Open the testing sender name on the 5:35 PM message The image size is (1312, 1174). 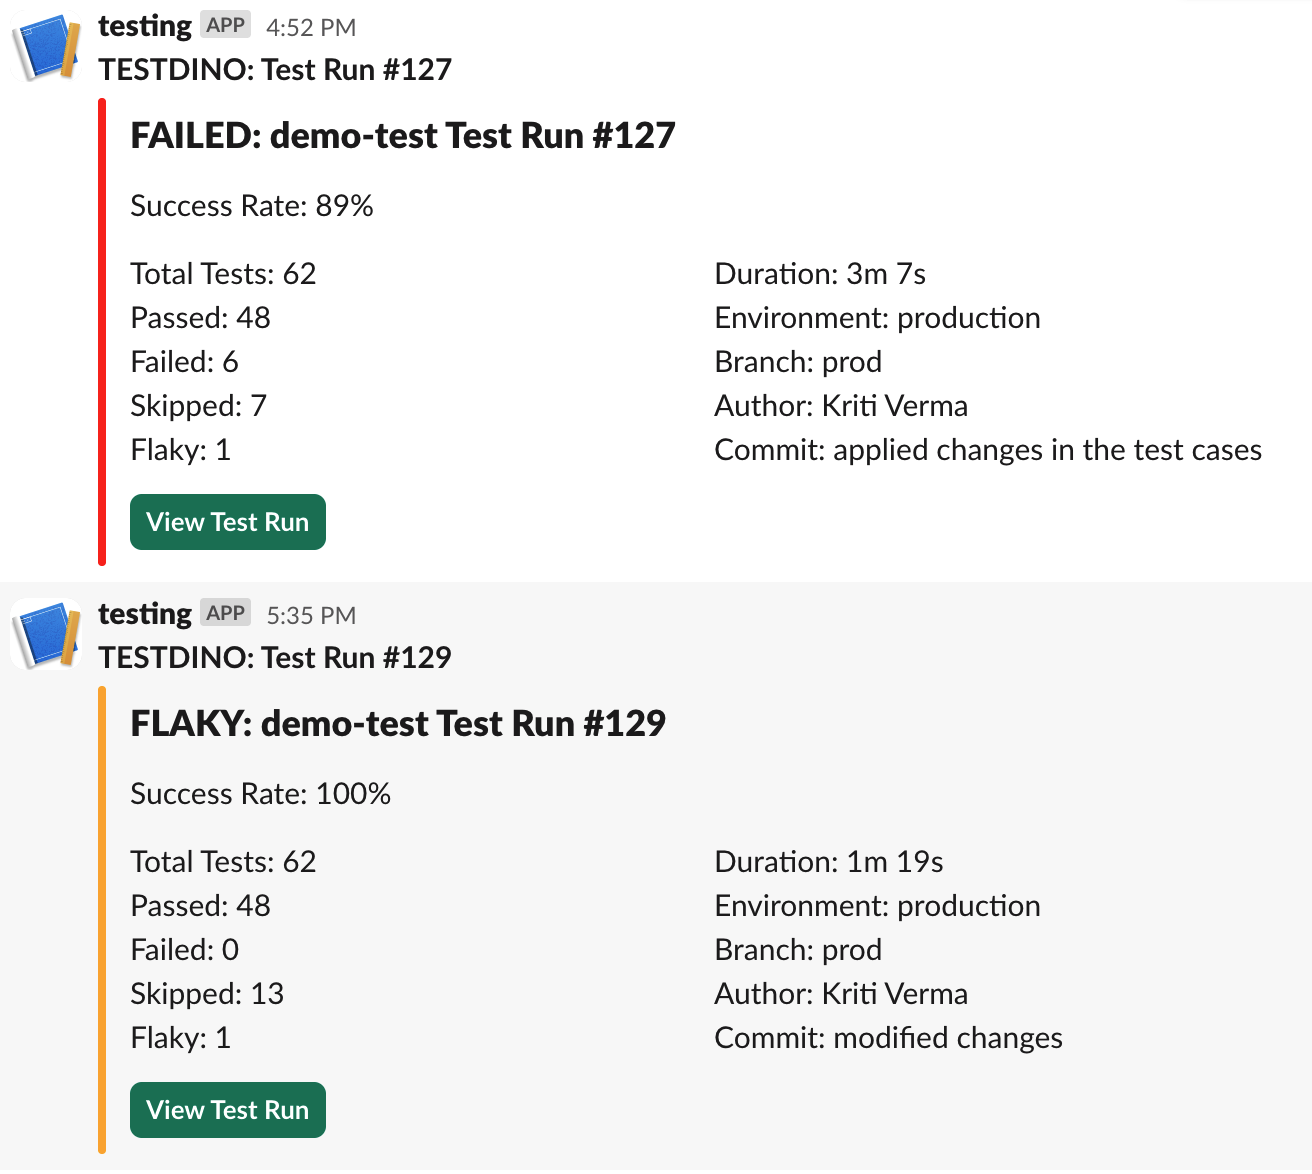click(145, 614)
